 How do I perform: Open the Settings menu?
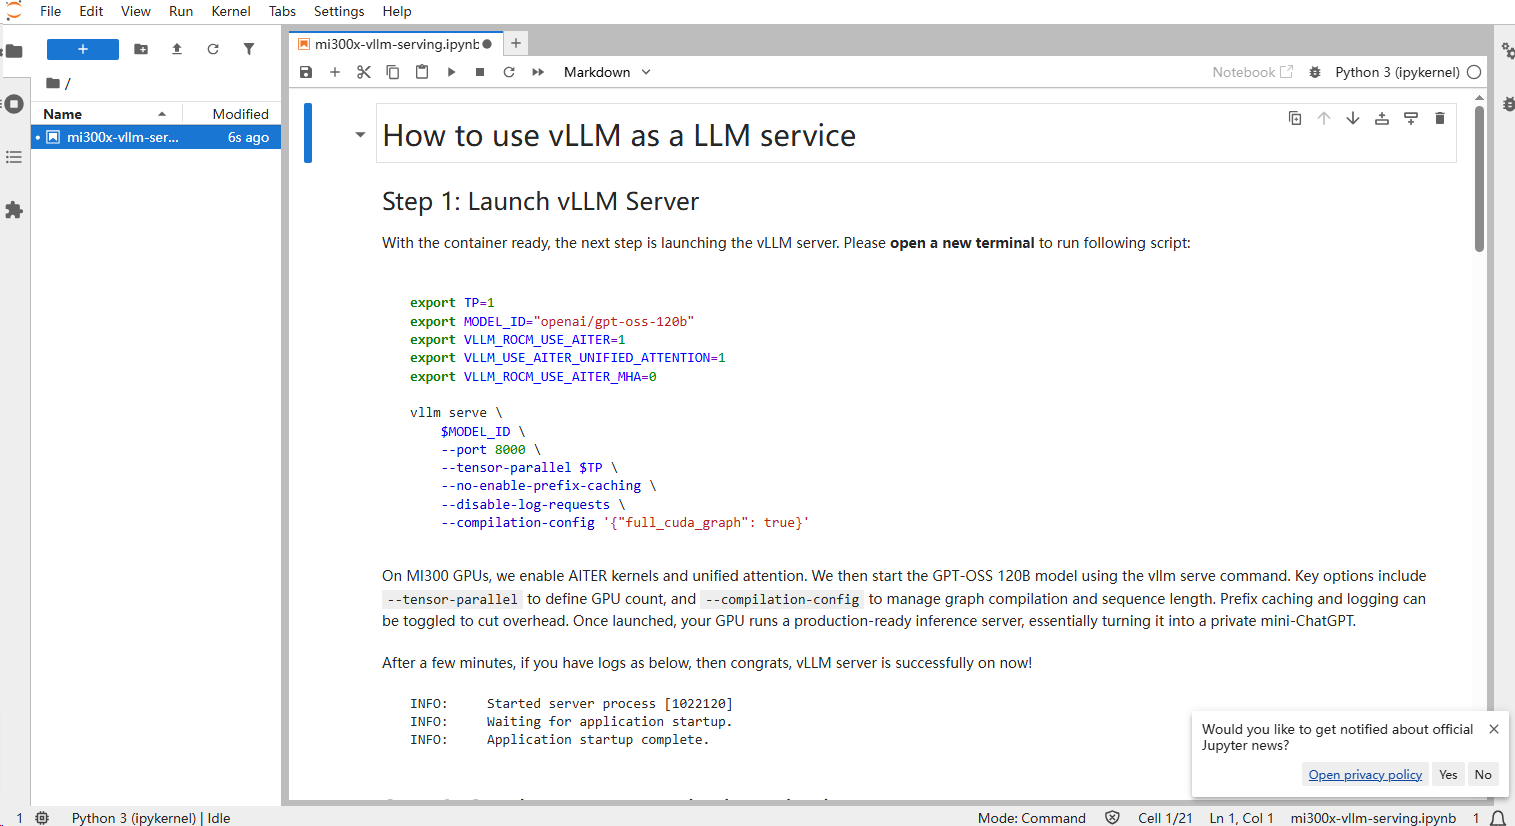(339, 11)
